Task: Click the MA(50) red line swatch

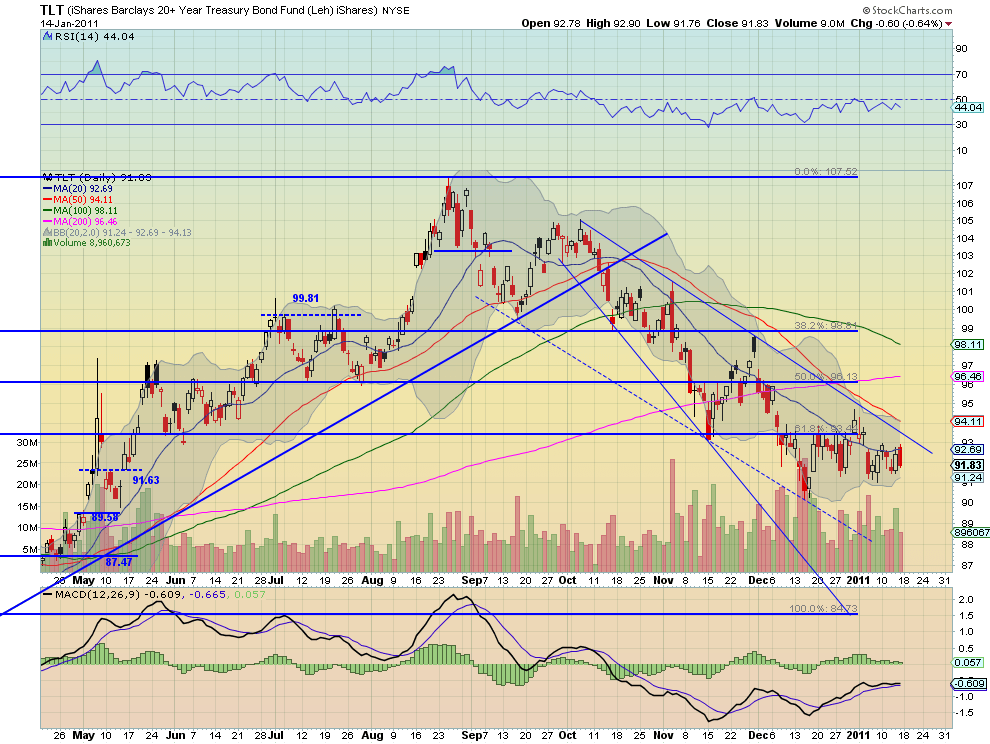Action: 47,200
